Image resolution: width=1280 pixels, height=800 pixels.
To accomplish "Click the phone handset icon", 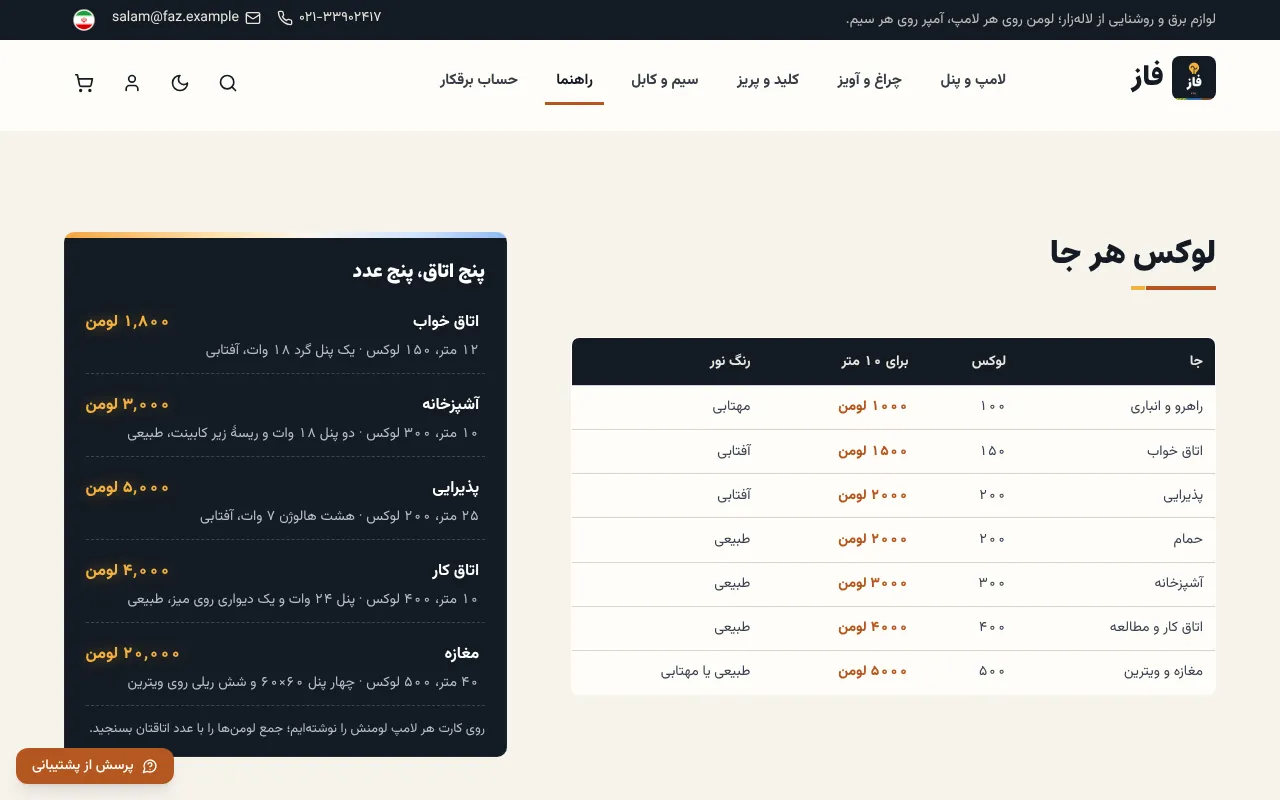I will pos(285,18).
